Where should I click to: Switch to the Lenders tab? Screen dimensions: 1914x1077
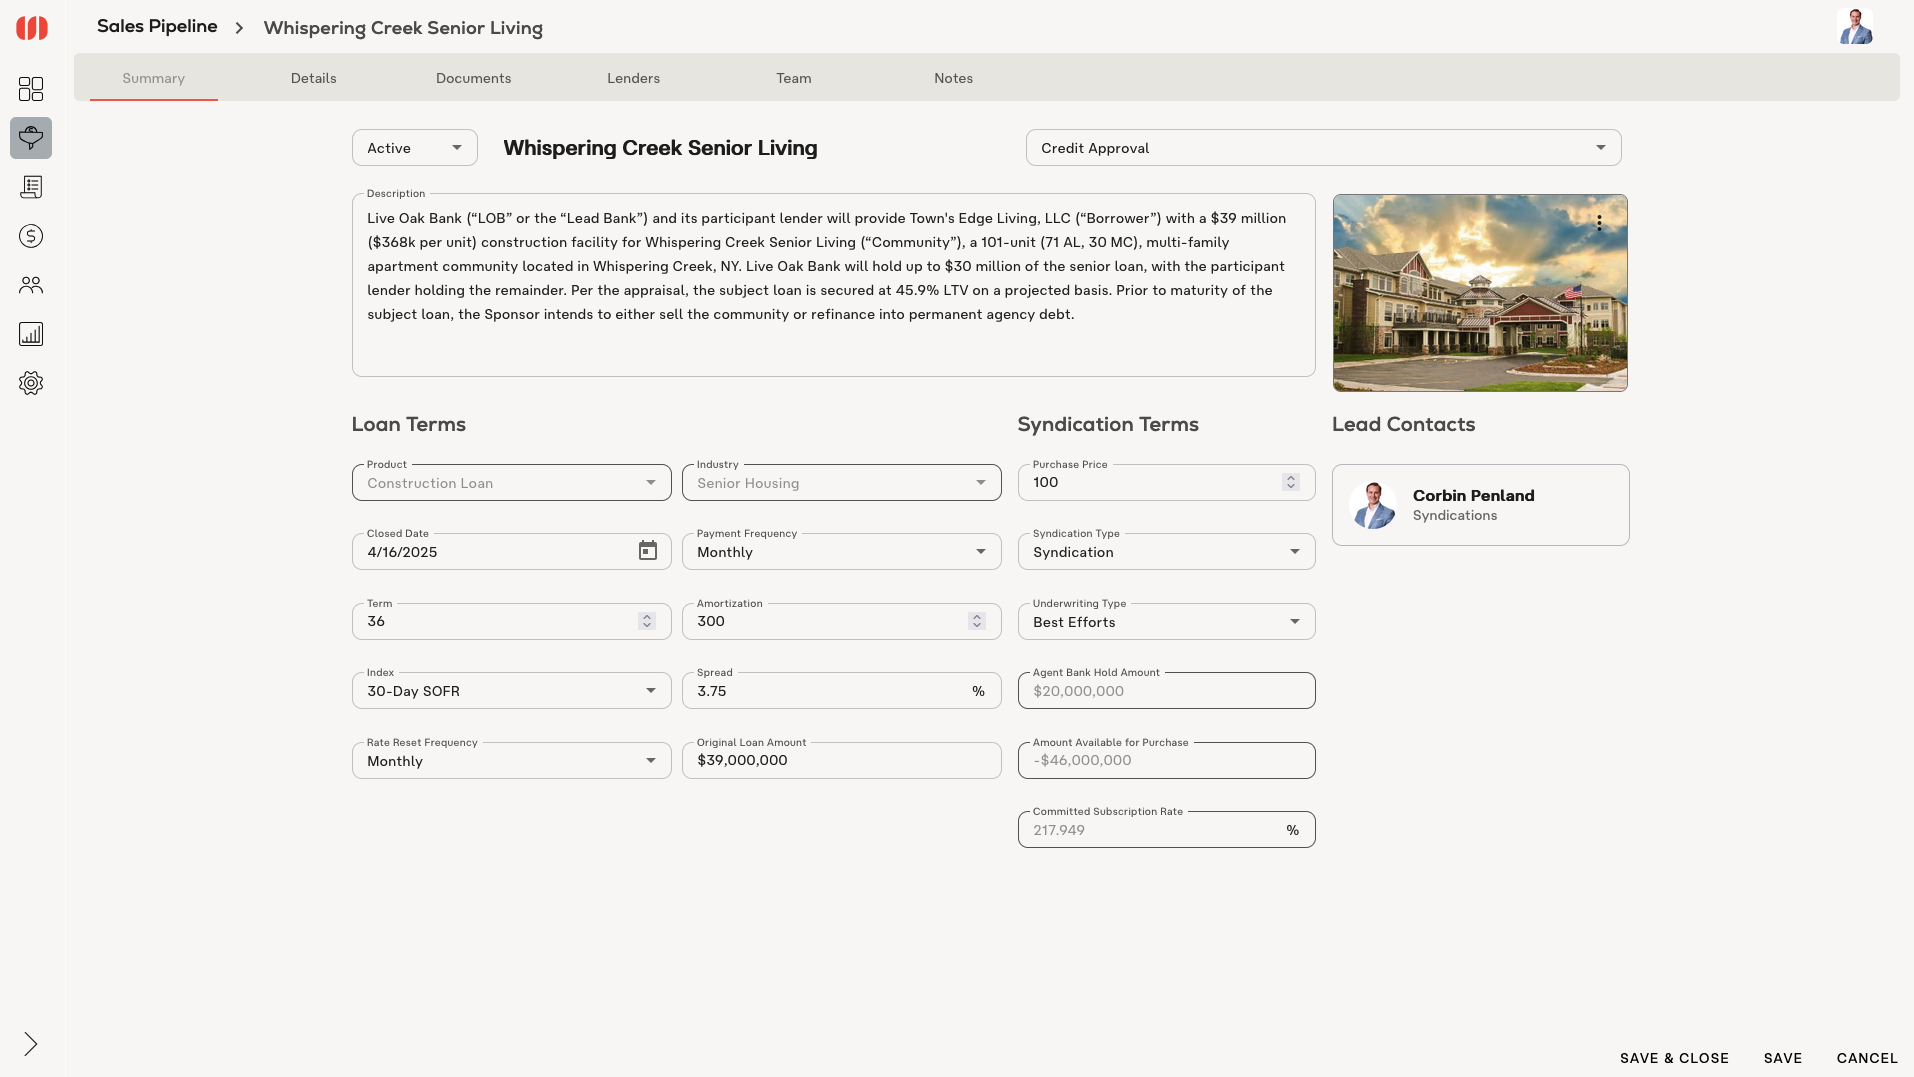pyautogui.click(x=634, y=78)
